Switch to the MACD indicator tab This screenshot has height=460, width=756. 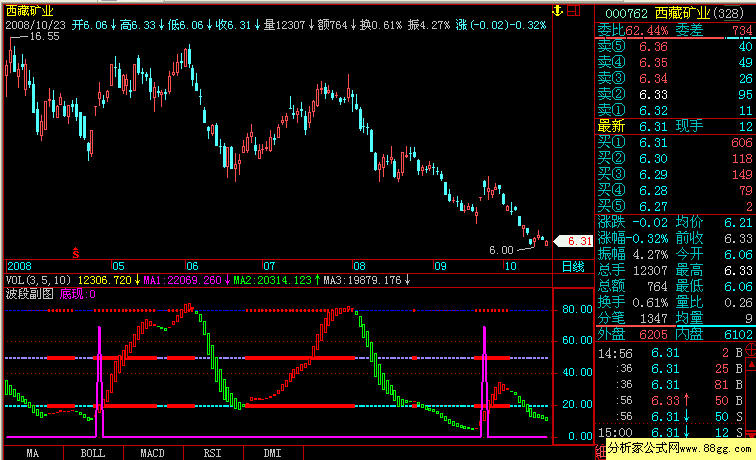[x=152, y=453]
